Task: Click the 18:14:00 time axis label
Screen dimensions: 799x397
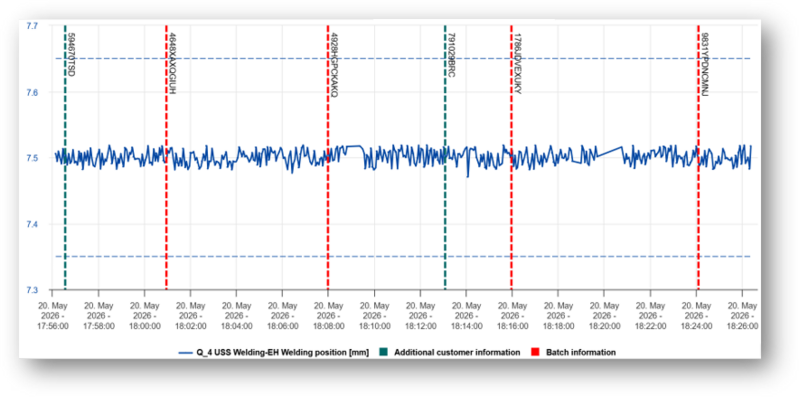Action: [466, 316]
